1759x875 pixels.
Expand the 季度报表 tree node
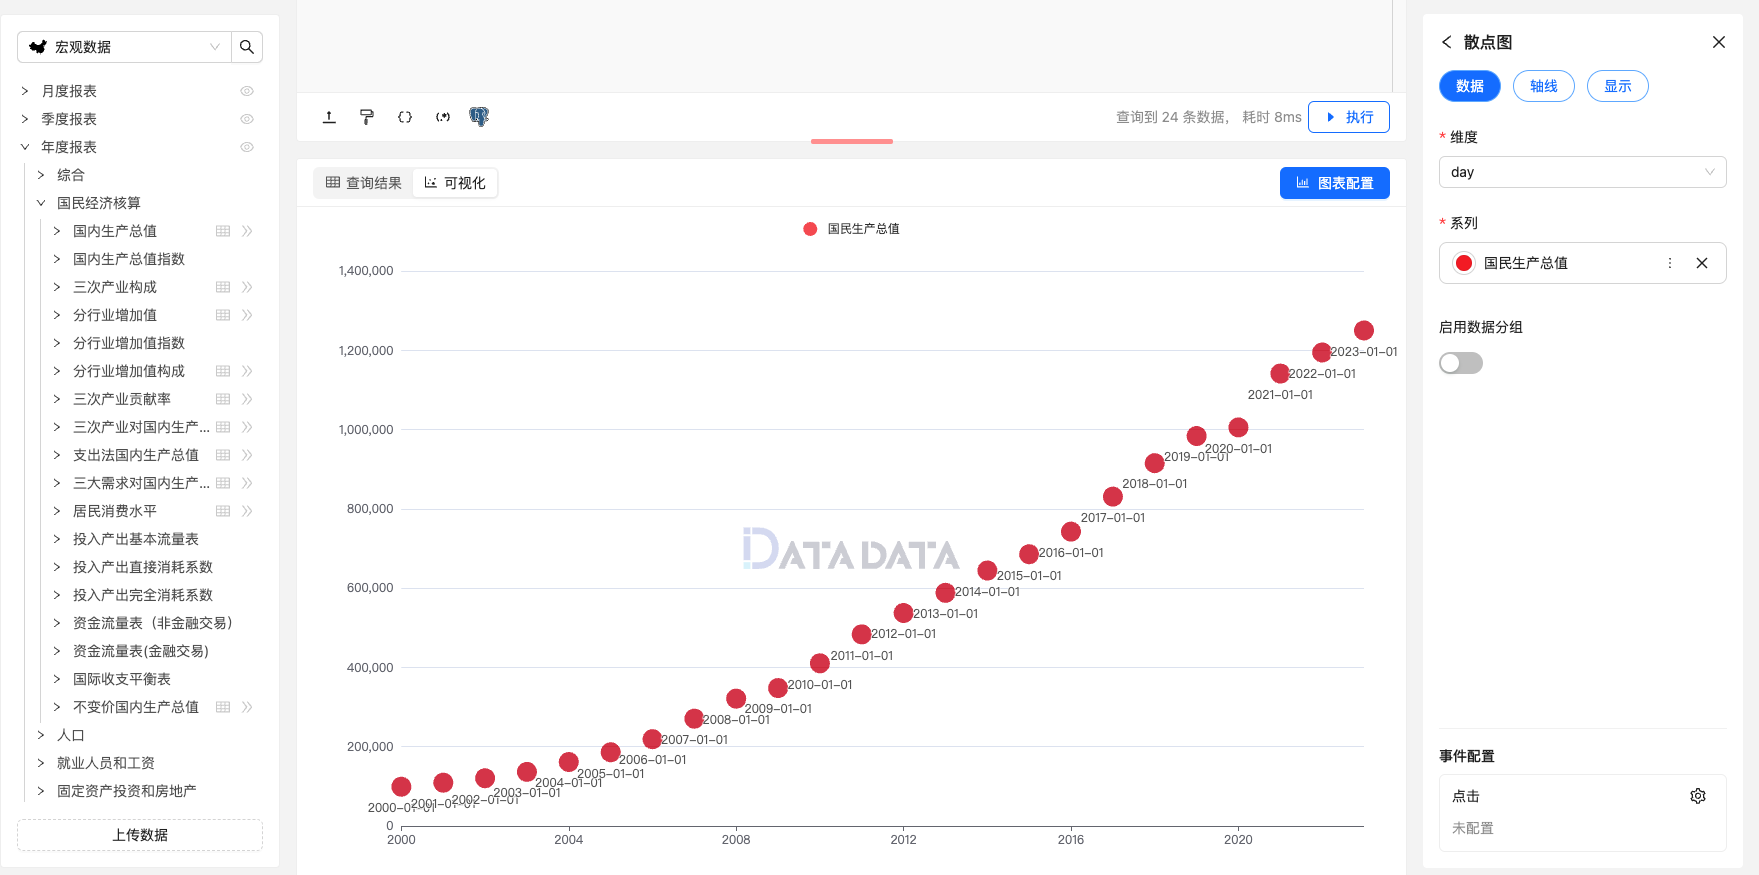[x=25, y=119]
